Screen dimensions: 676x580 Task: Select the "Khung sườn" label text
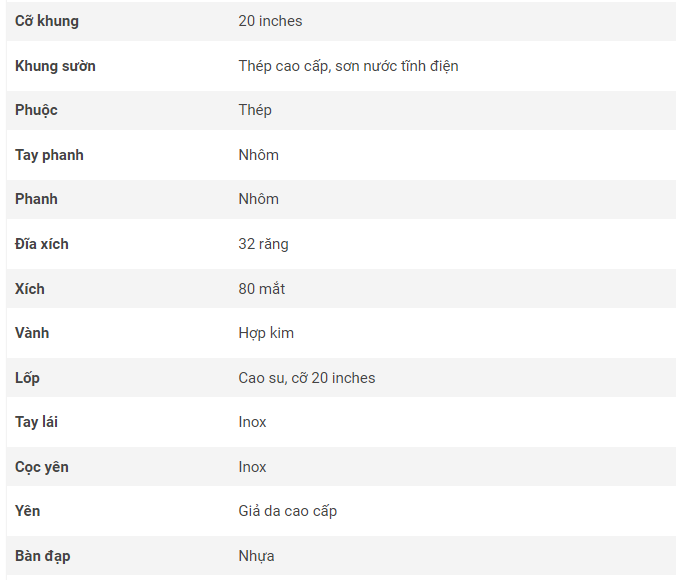[x=55, y=66]
